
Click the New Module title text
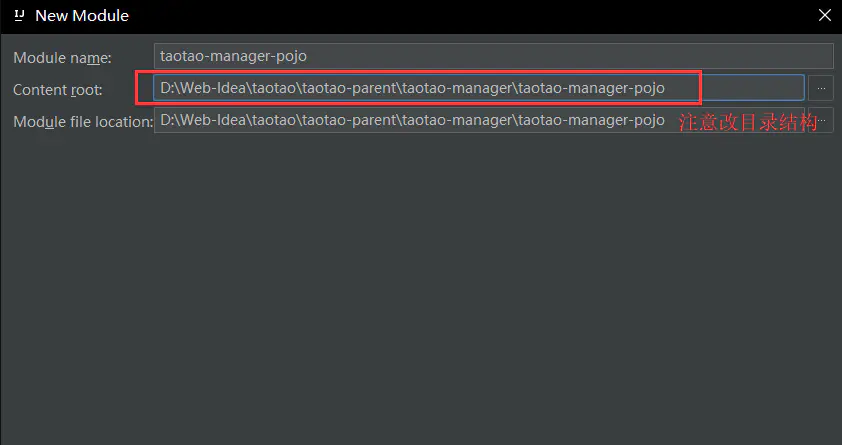coord(82,16)
